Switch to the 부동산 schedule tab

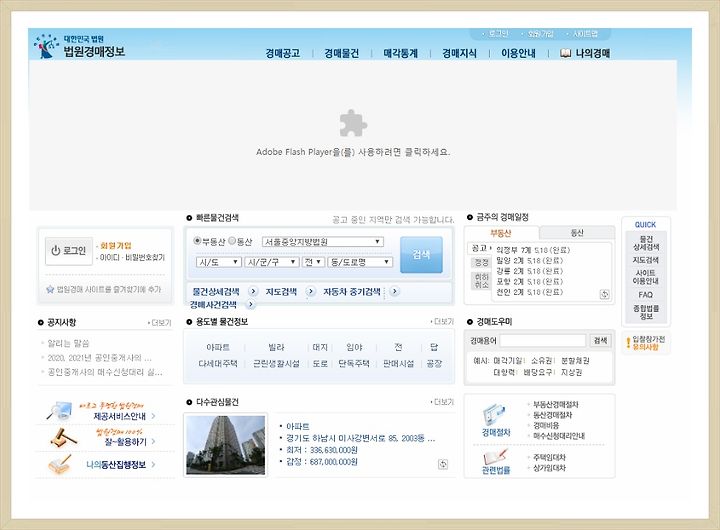point(501,233)
